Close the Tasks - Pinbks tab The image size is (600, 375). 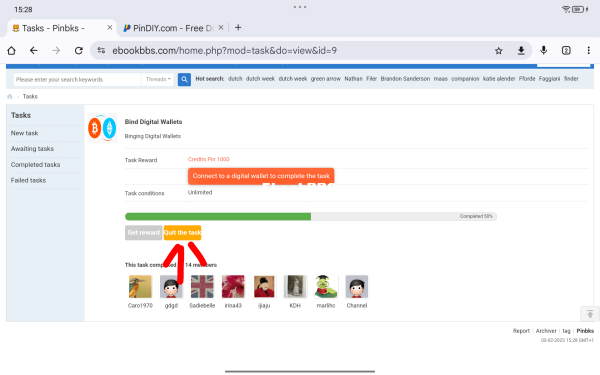tap(109, 28)
